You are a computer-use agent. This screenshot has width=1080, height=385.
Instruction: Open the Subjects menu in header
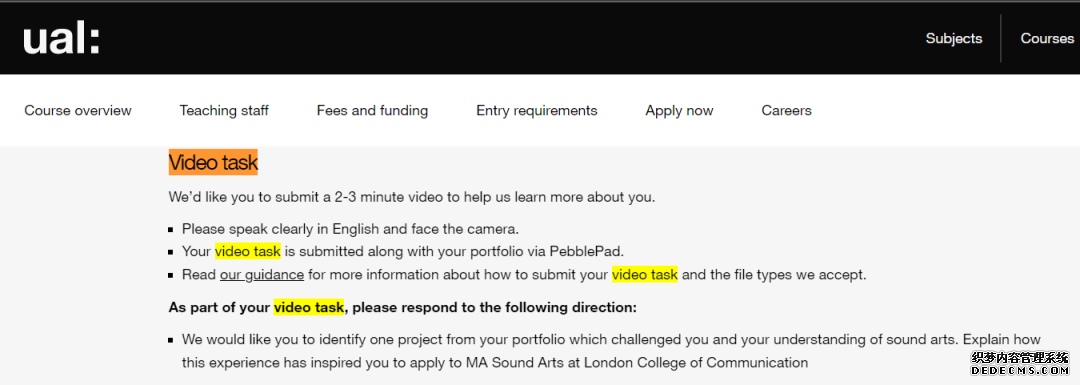coord(953,39)
